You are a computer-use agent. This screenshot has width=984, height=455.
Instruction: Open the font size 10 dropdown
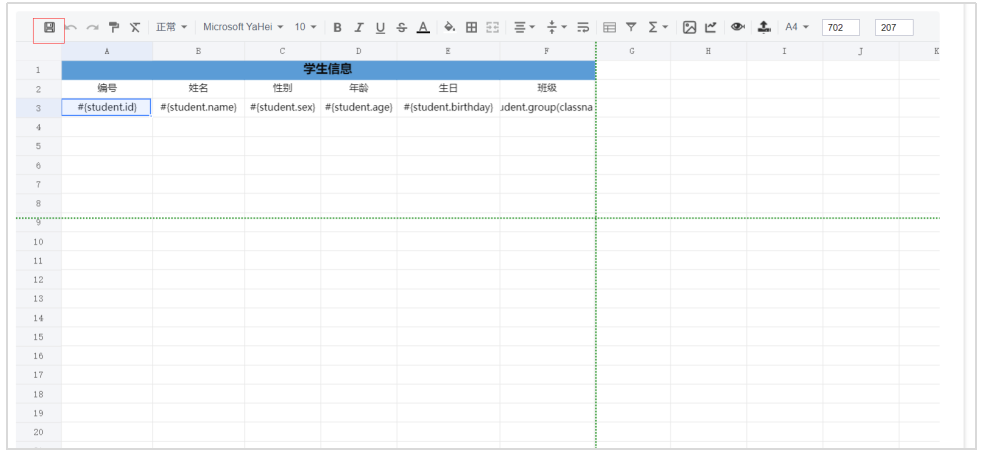[306, 27]
